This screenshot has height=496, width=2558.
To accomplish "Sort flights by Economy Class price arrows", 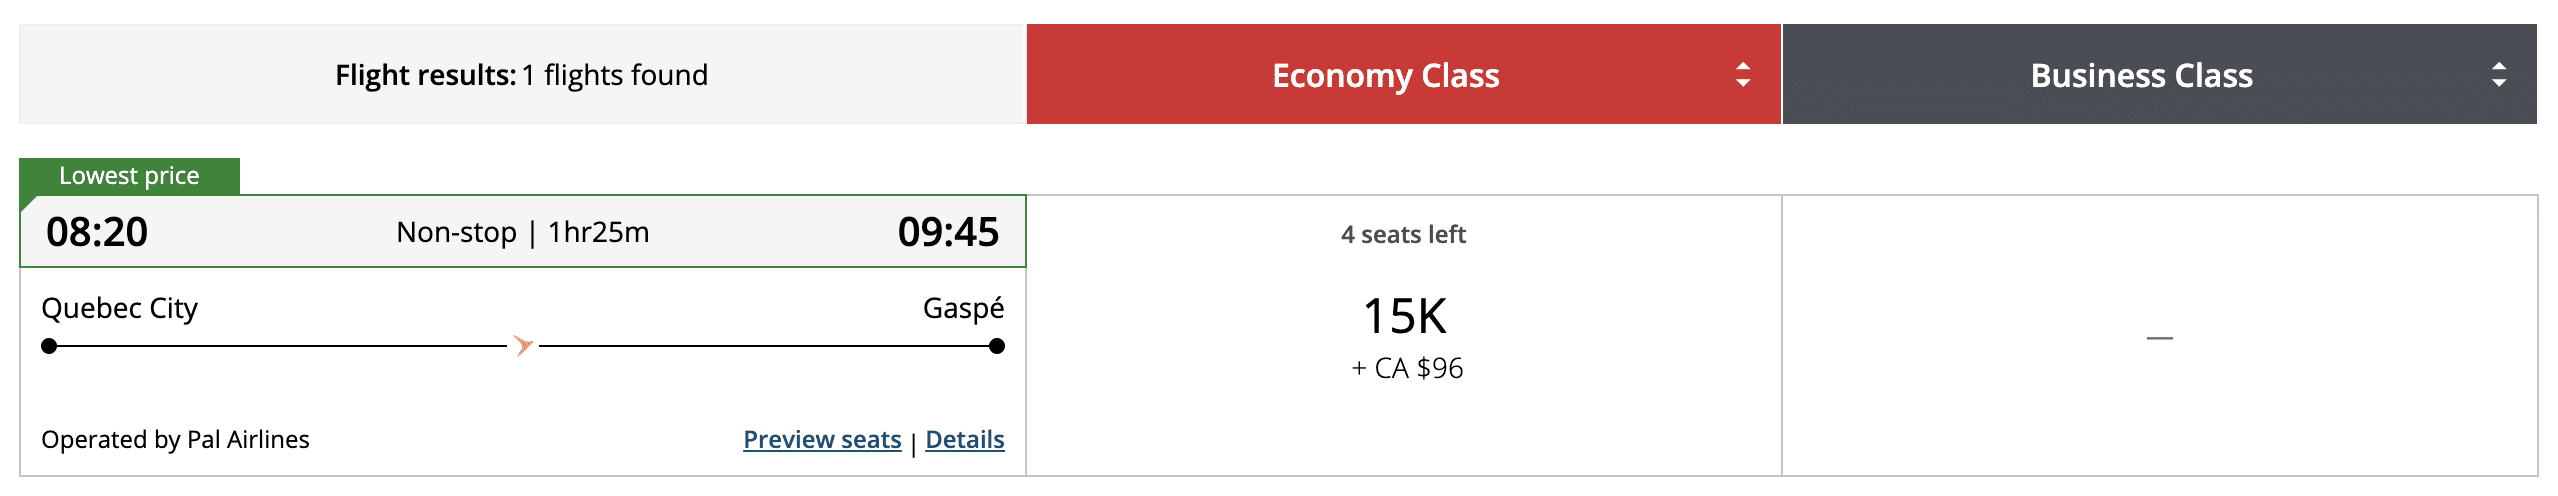I will (1743, 75).
